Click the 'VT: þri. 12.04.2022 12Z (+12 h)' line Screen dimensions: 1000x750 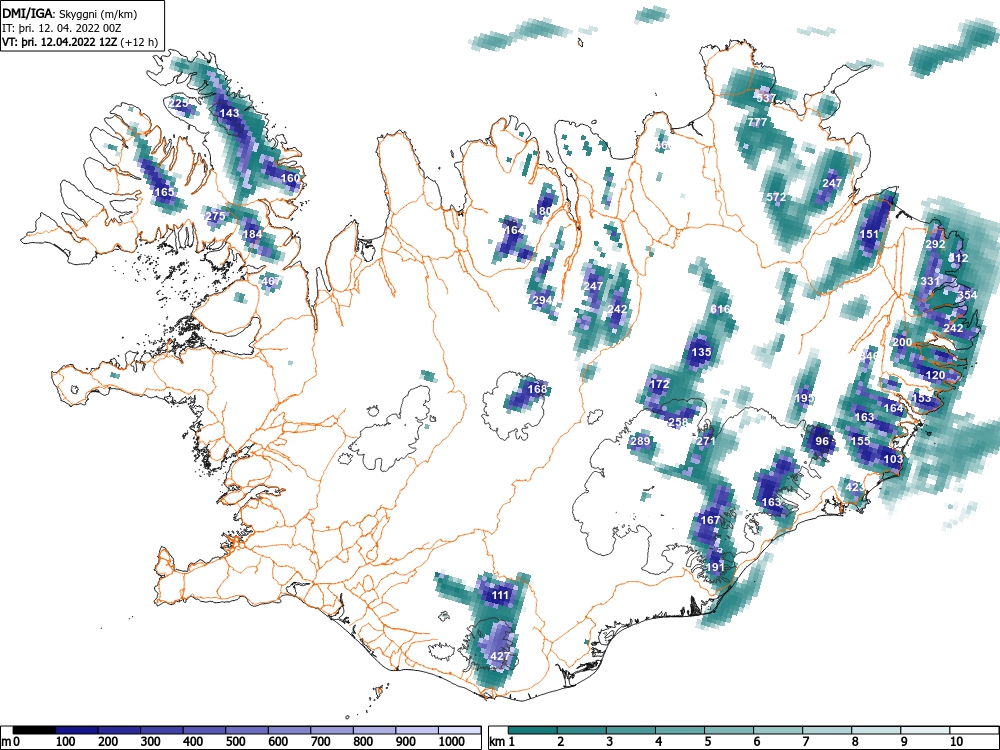click(80, 42)
